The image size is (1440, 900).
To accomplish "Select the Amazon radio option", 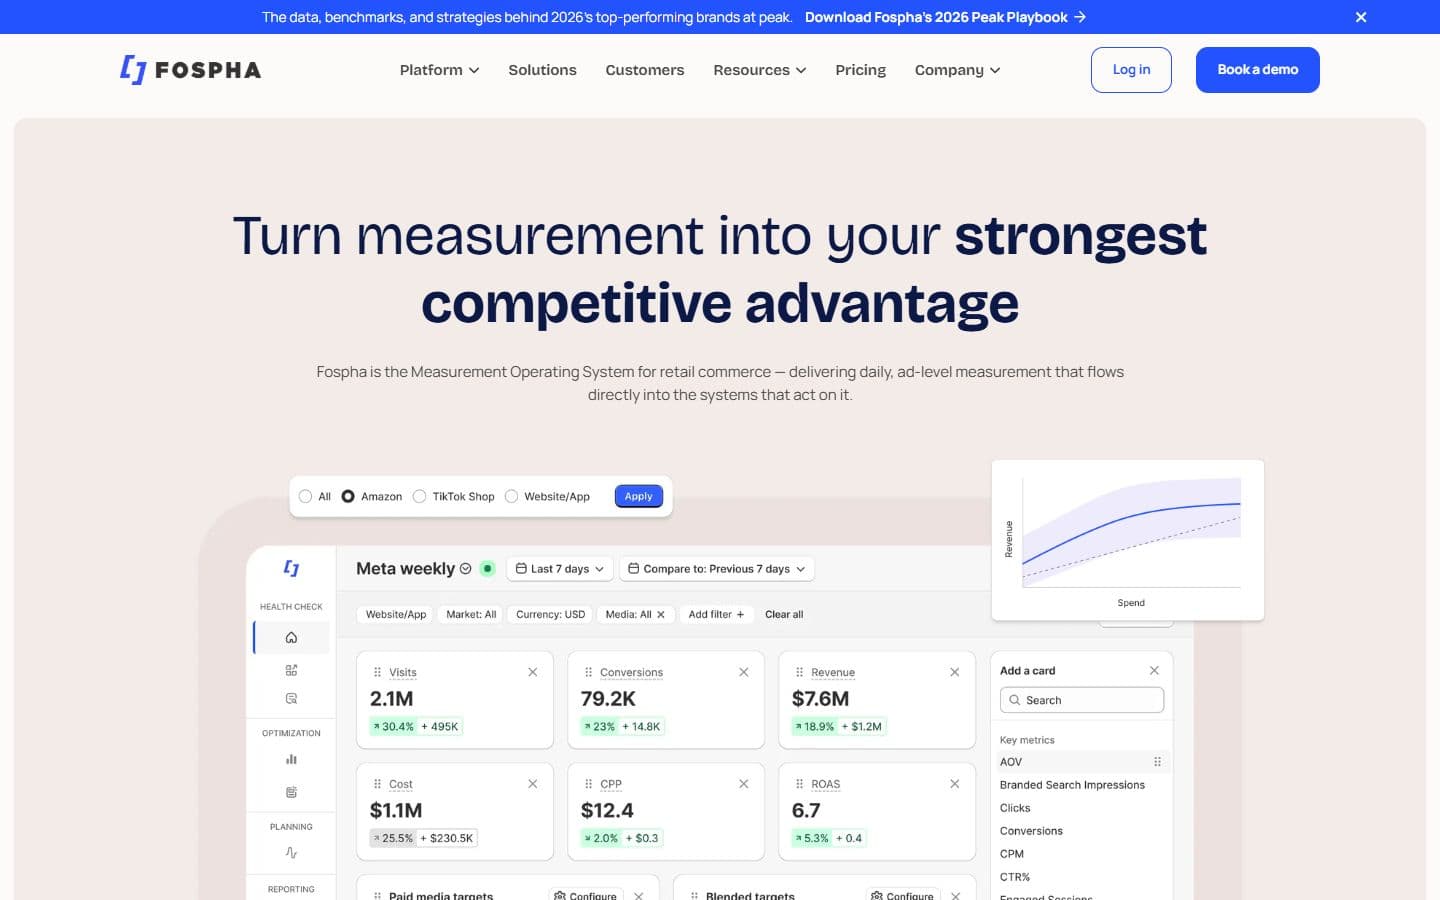I will (x=348, y=496).
